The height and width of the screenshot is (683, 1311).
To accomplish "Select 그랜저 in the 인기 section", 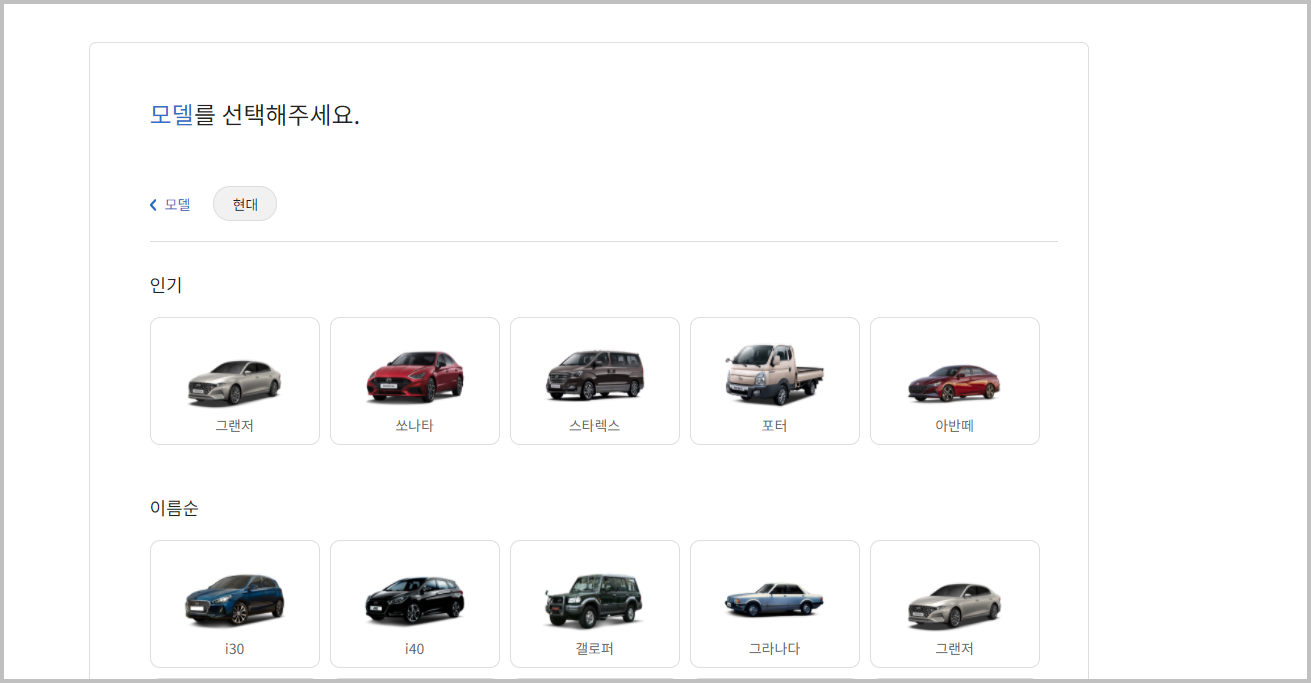I will pyautogui.click(x=235, y=381).
